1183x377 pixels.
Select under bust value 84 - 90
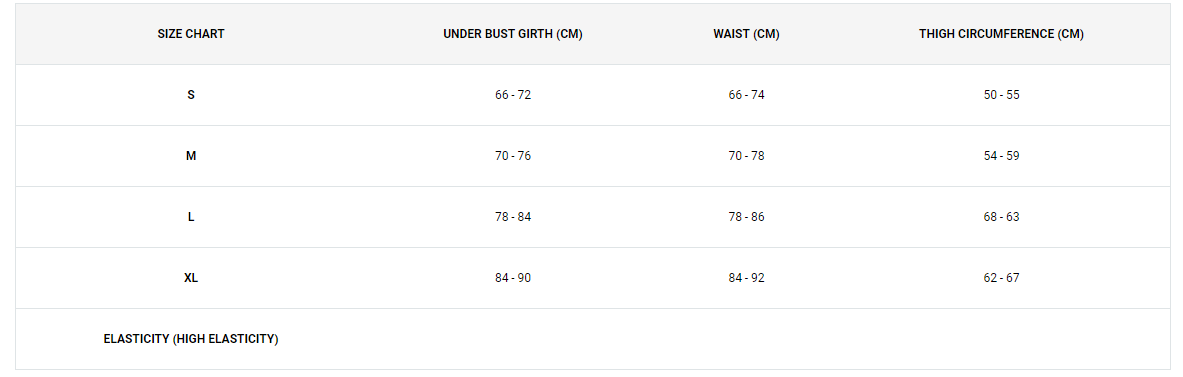point(513,278)
